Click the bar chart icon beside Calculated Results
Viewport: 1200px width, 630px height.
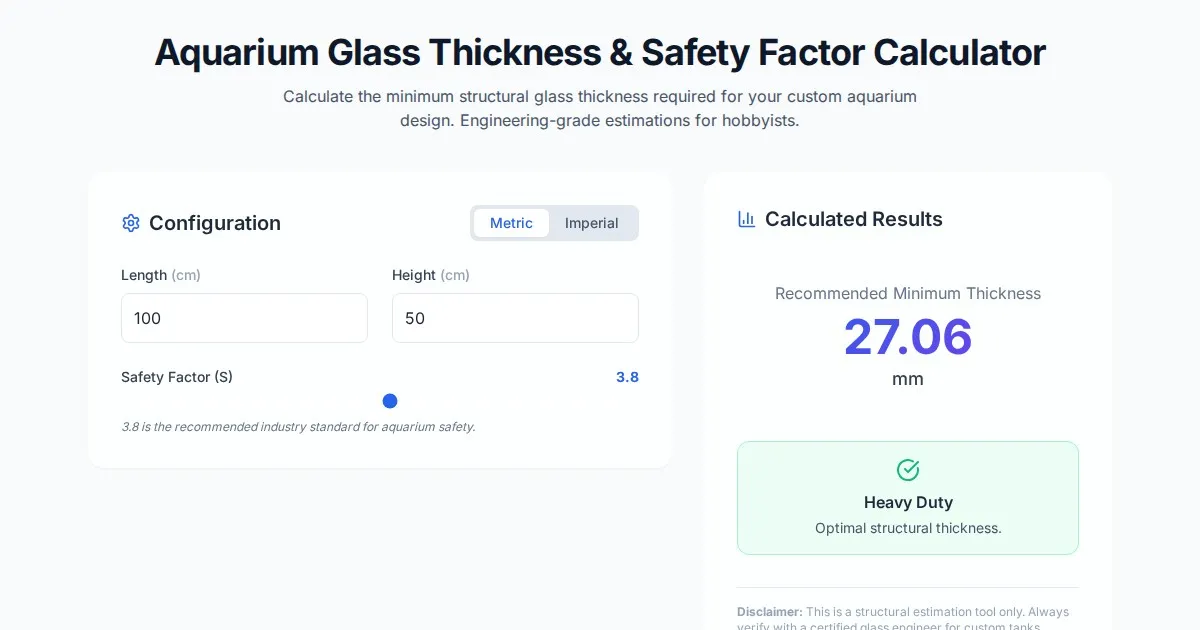coord(746,219)
